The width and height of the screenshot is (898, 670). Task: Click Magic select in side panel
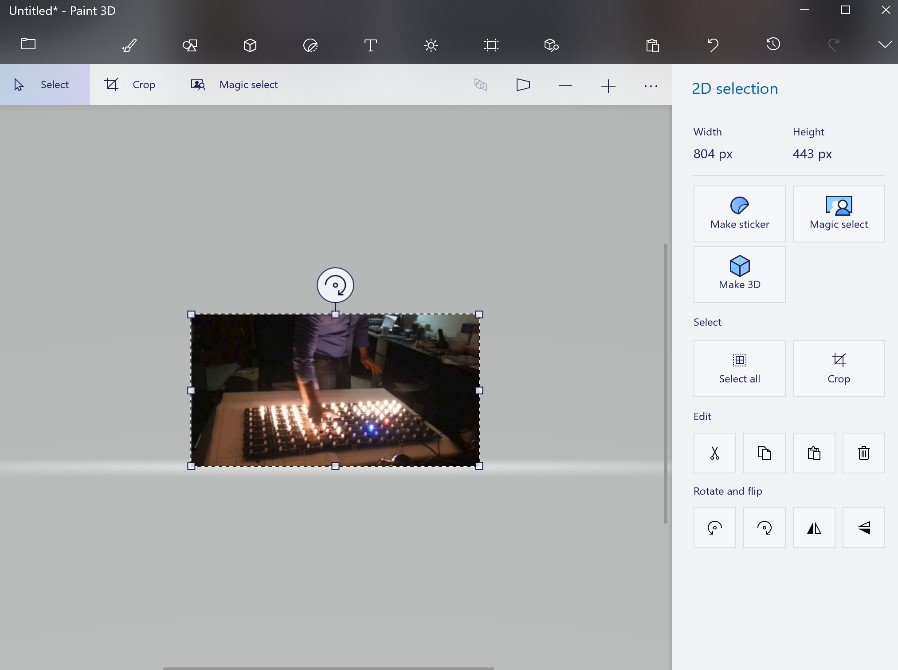(x=838, y=214)
